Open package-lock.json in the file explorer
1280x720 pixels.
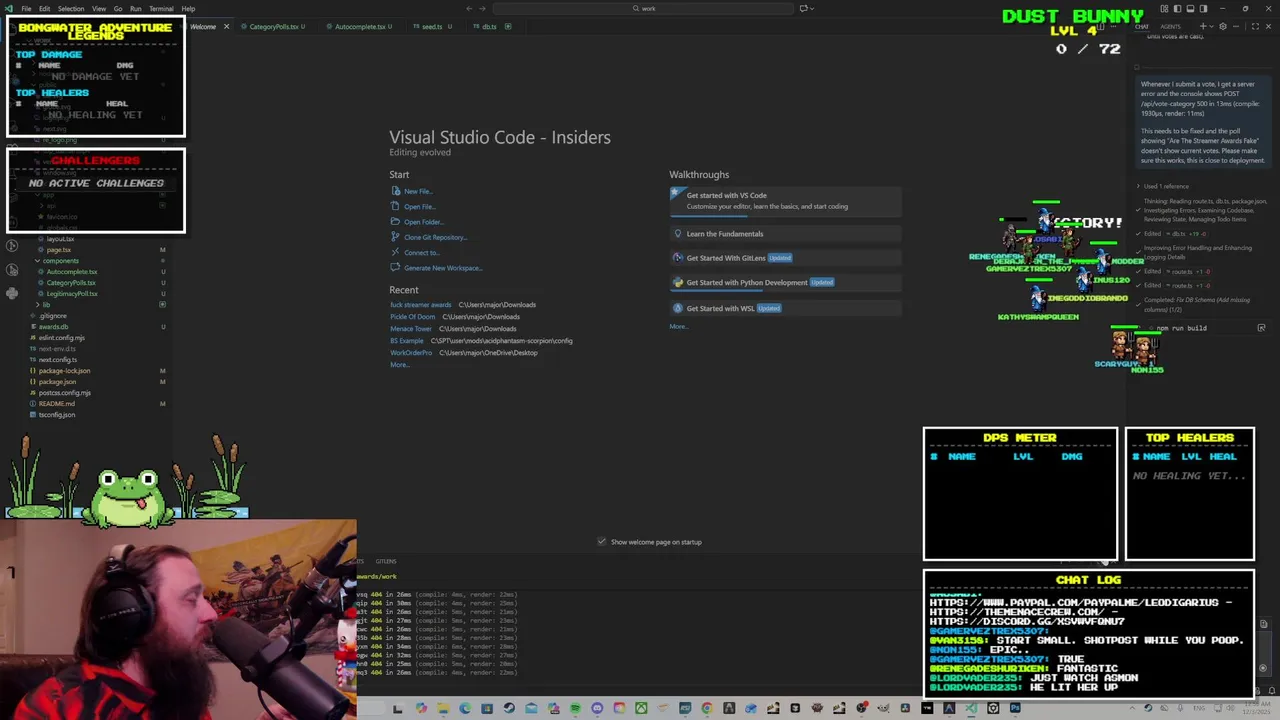click(64, 371)
